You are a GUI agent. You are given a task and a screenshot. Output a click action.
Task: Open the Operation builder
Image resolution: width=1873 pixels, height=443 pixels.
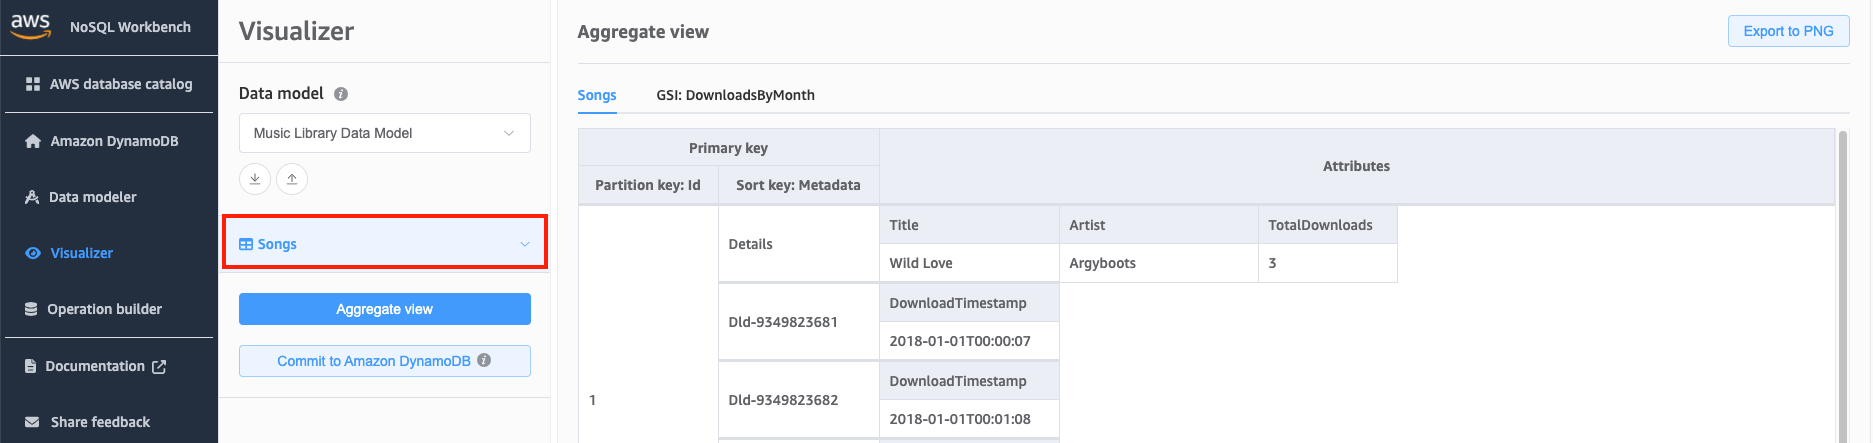104,309
